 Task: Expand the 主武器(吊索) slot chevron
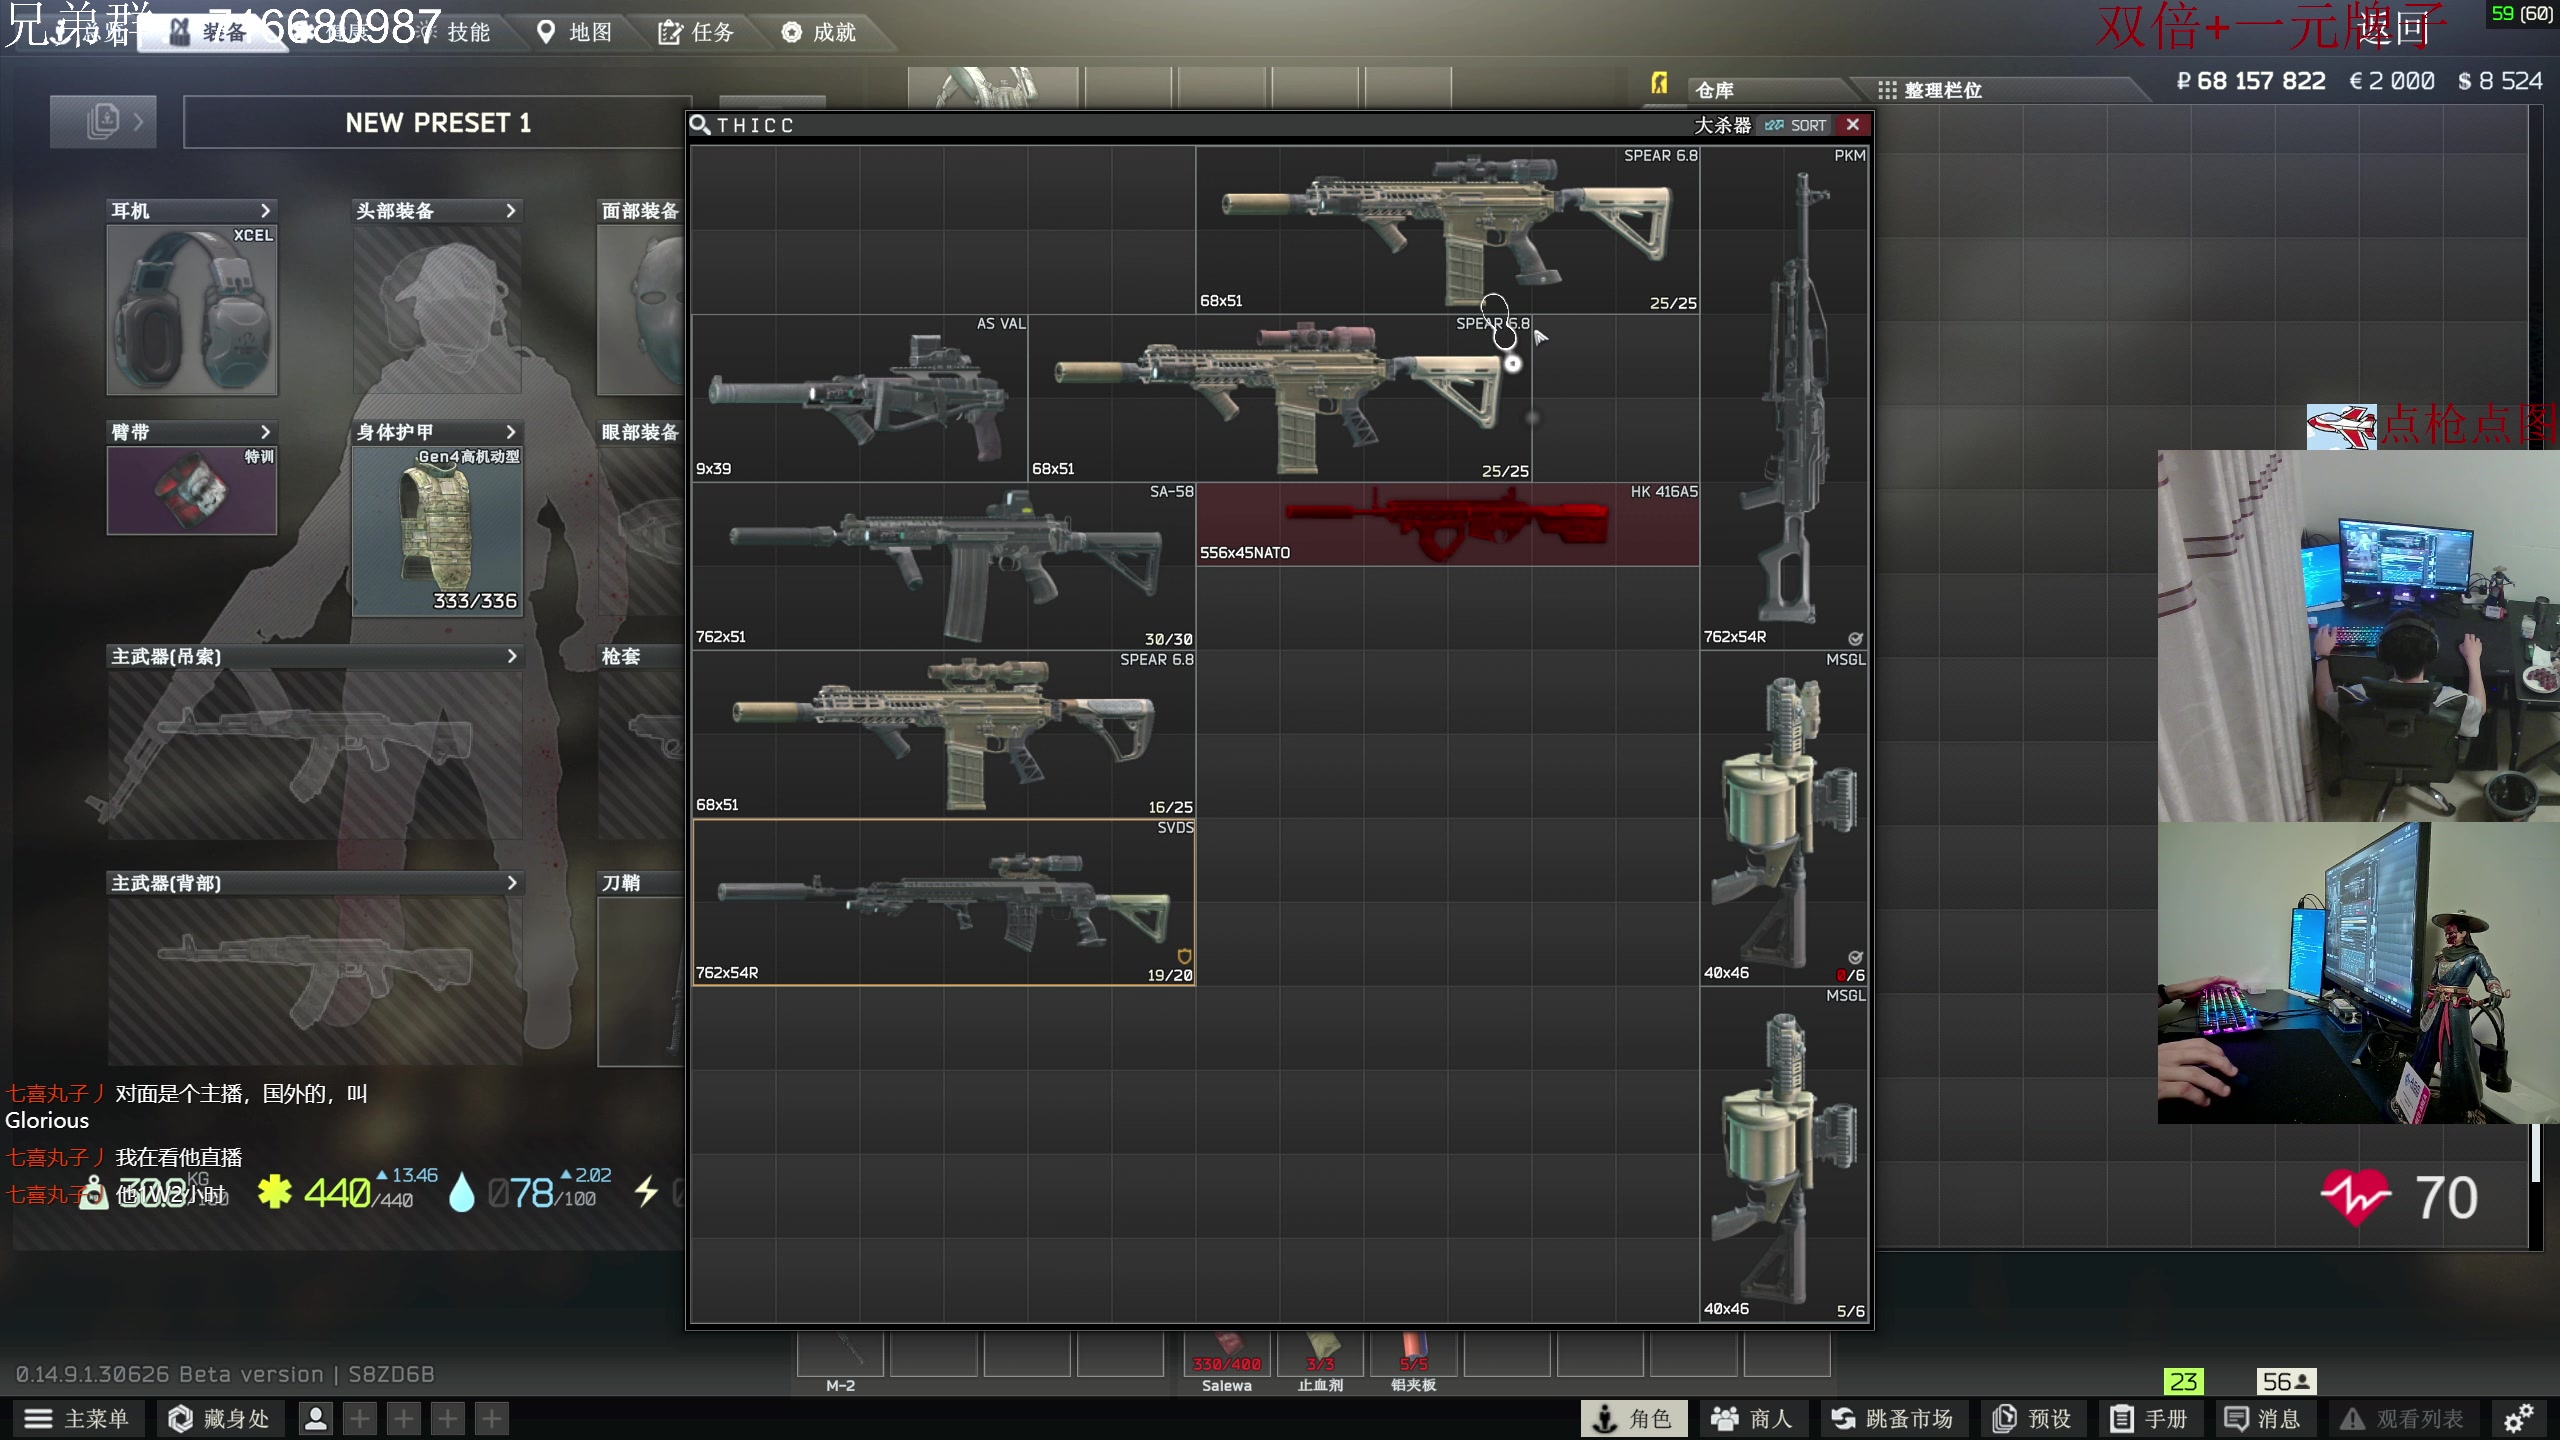point(512,656)
